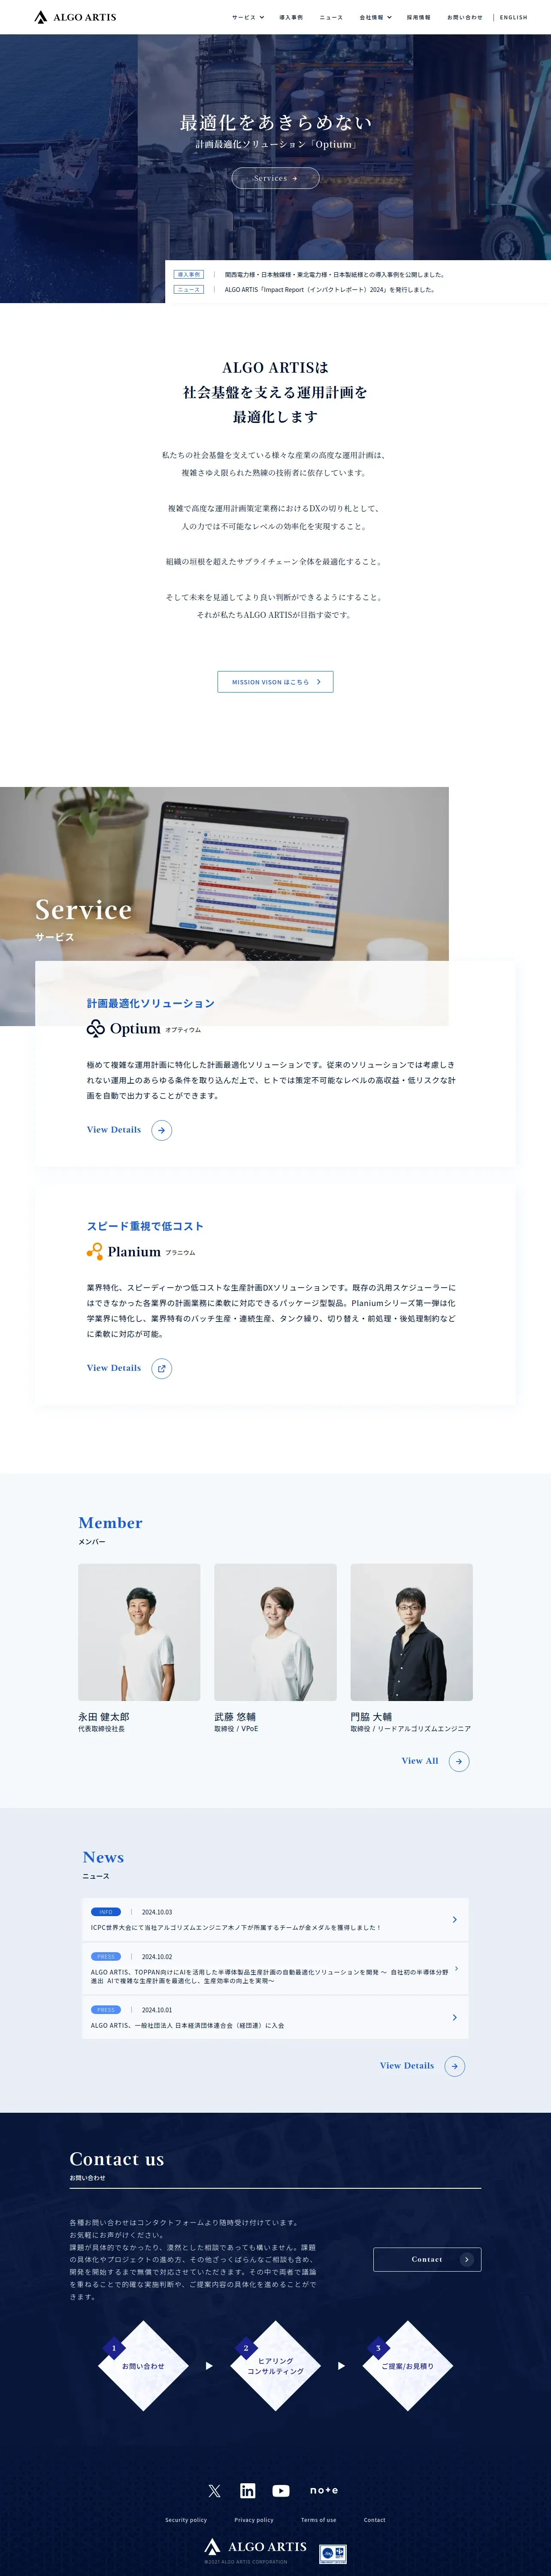
Task: Expand the 会社情報 menu dropdown
Action: click(x=375, y=17)
